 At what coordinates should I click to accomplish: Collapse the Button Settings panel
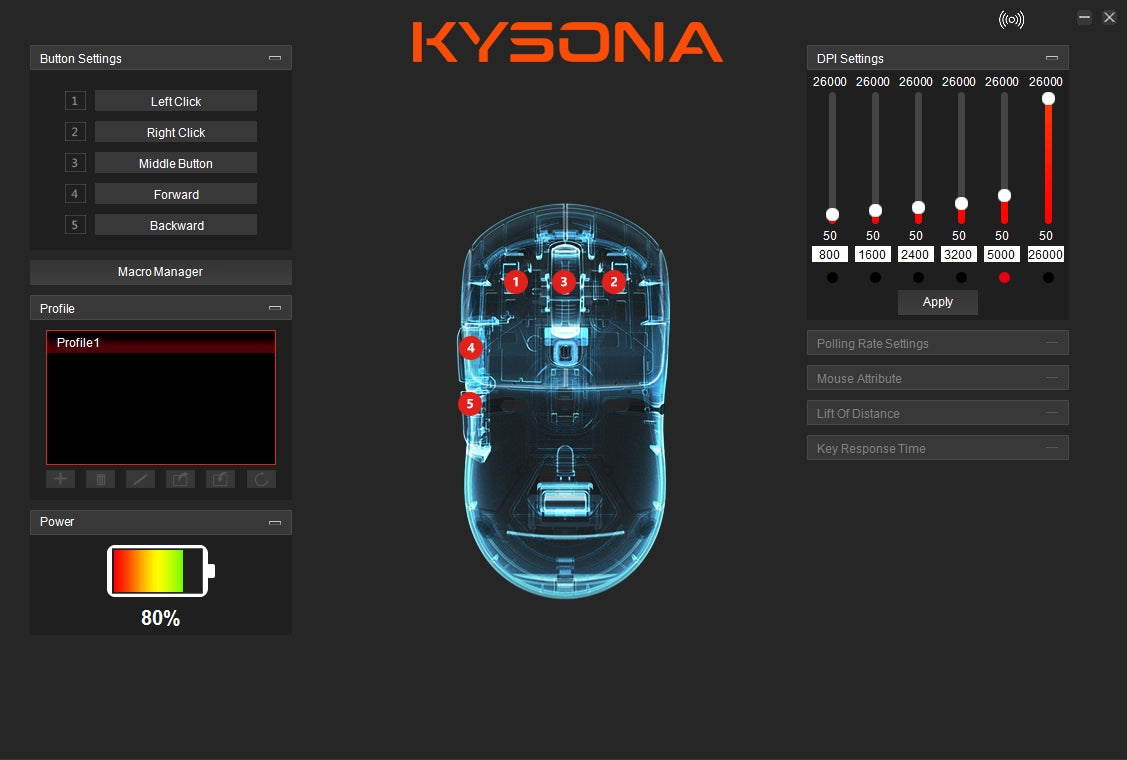(275, 58)
